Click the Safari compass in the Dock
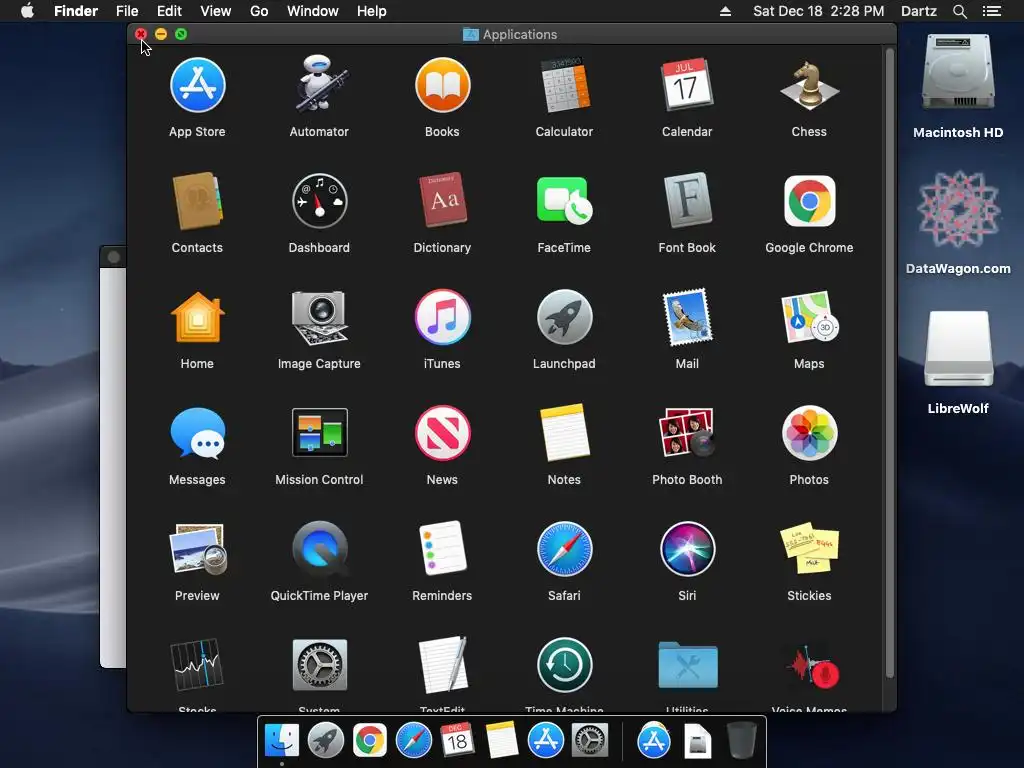The image size is (1024, 768). click(x=413, y=741)
